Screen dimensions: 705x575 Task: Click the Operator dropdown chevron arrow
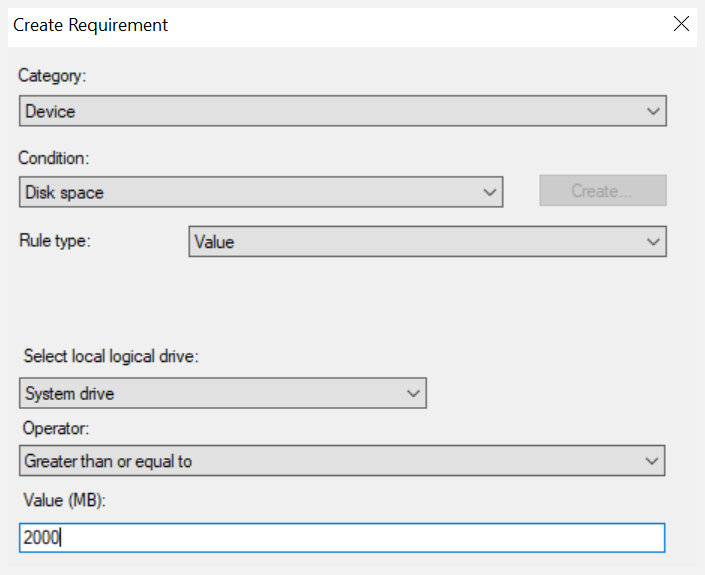pyautogui.click(x=651, y=461)
